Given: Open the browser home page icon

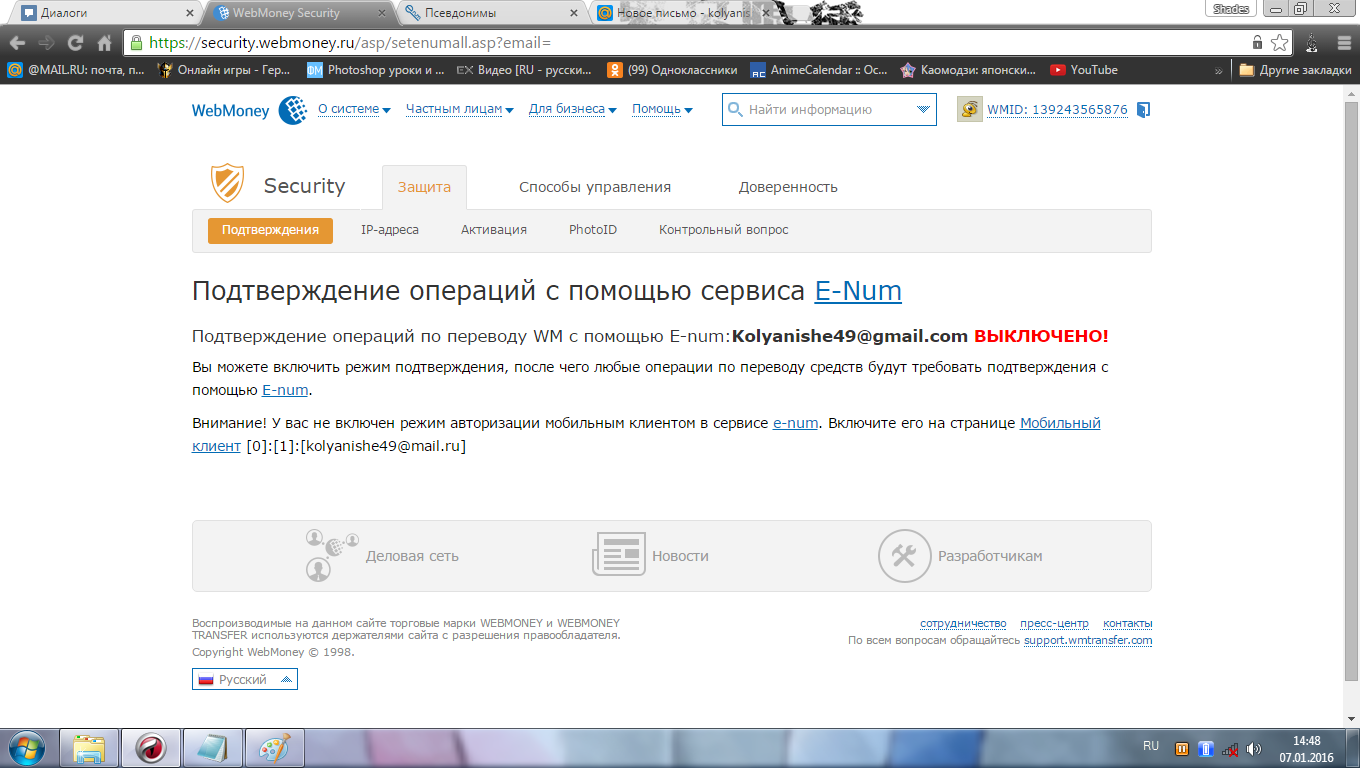Looking at the screenshot, I should click(x=104, y=43).
